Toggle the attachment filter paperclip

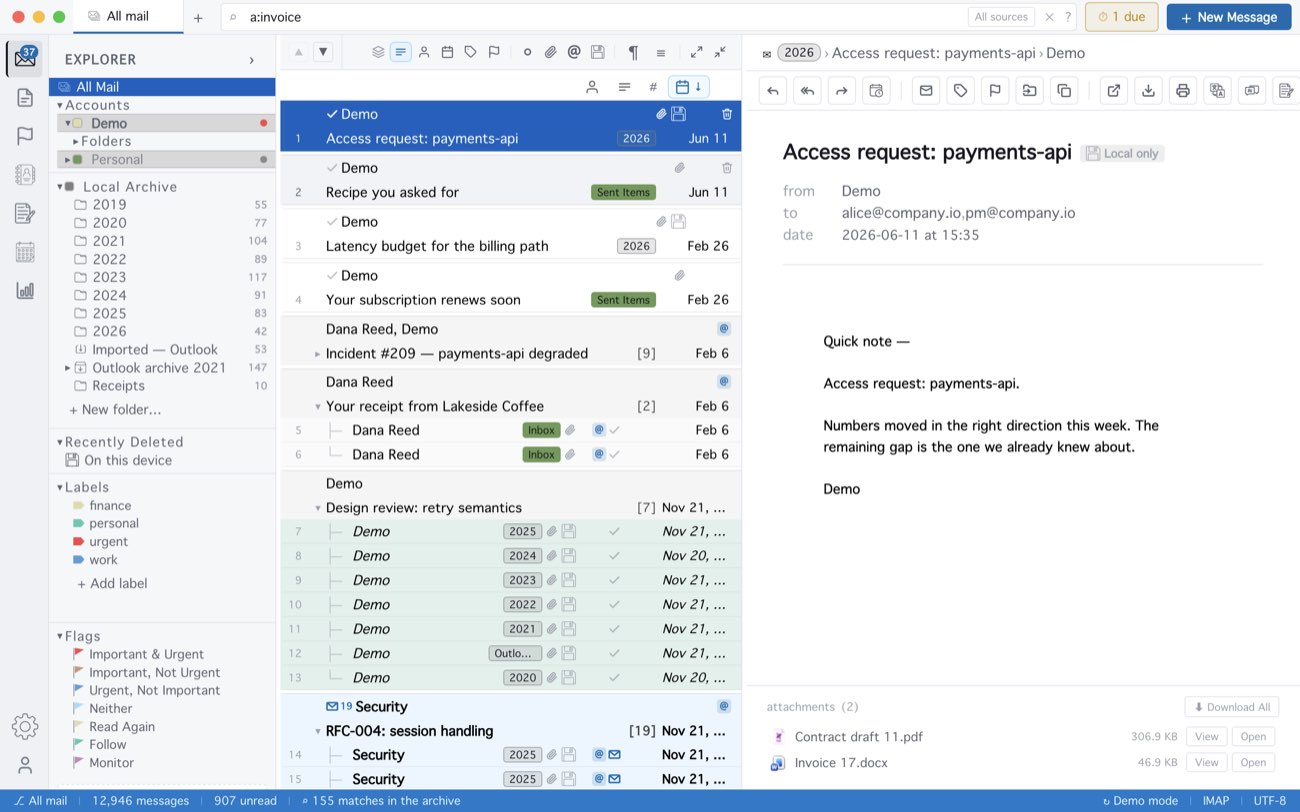[x=550, y=52]
